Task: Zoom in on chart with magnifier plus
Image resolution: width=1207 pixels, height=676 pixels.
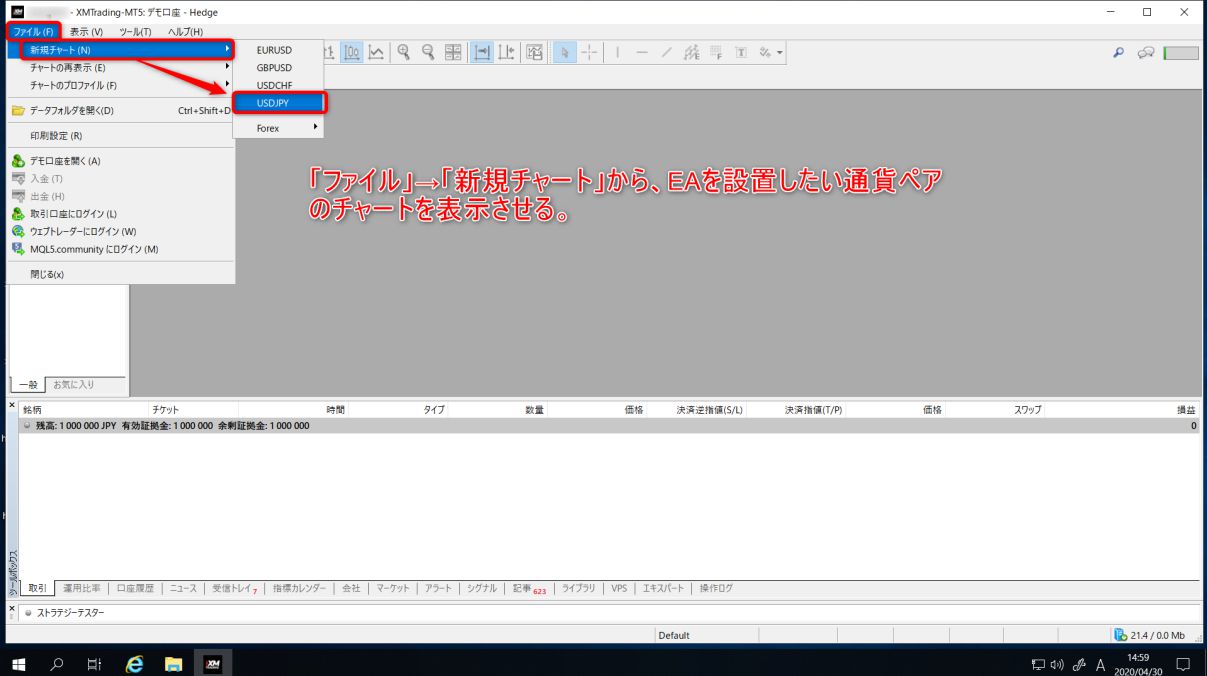Action: pyautogui.click(x=404, y=52)
